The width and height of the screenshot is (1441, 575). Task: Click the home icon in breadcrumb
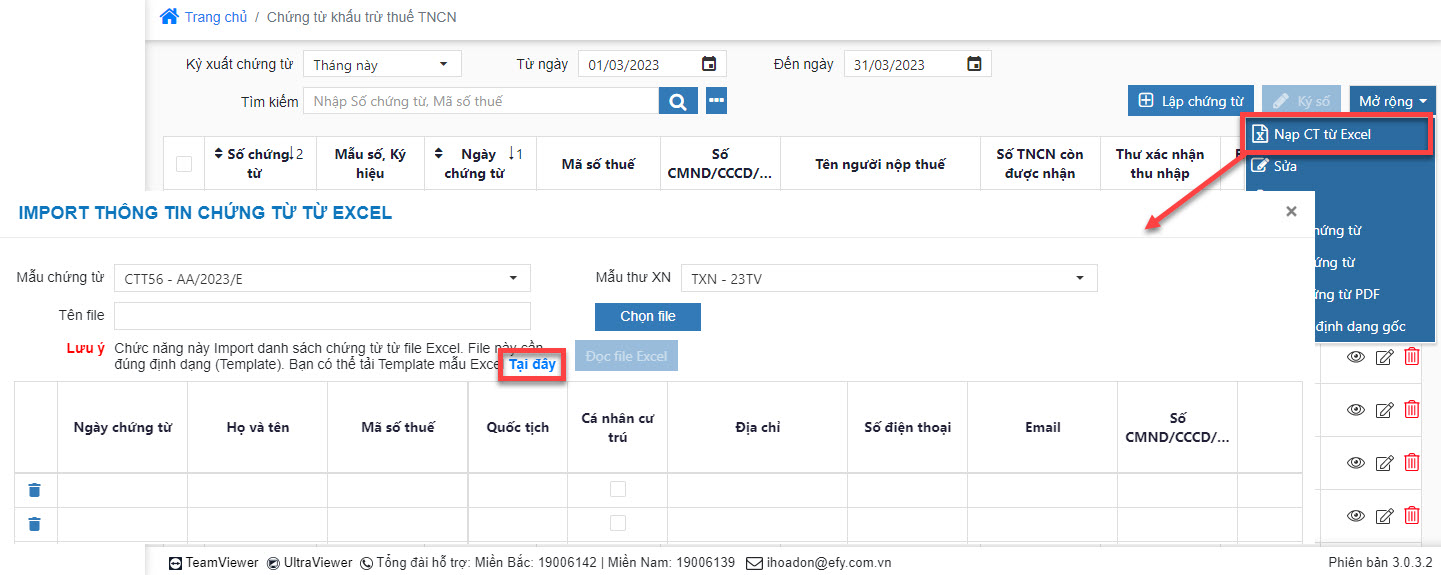pos(169,17)
